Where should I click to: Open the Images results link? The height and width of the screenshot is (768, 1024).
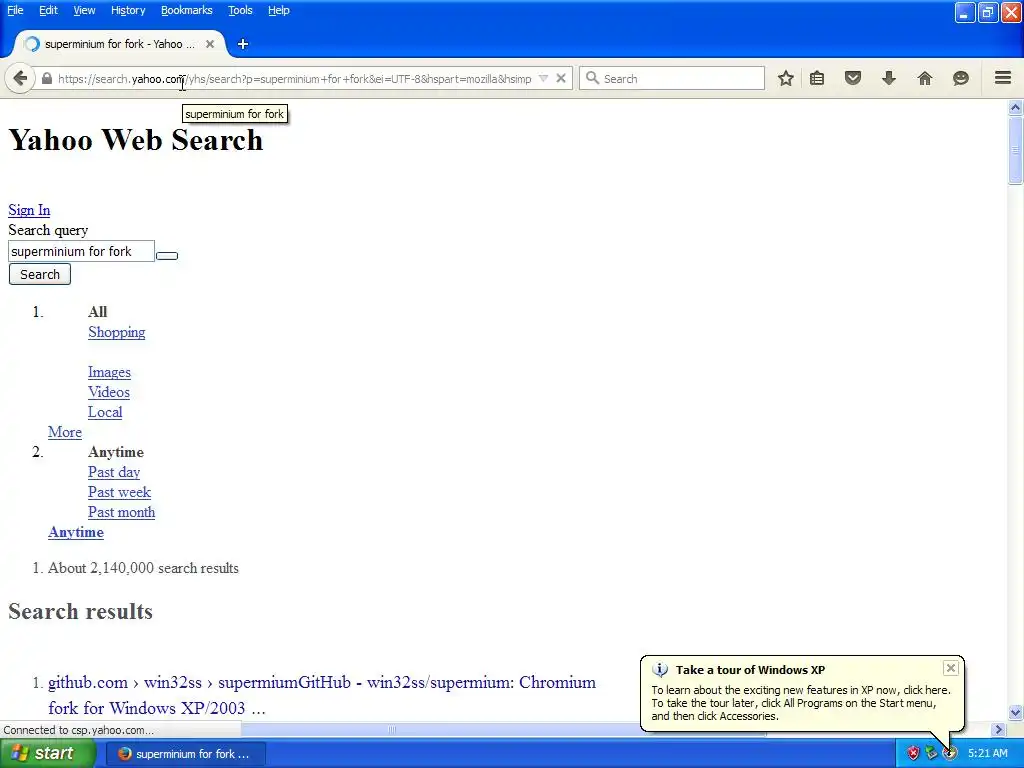pyautogui.click(x=109, y=372)
